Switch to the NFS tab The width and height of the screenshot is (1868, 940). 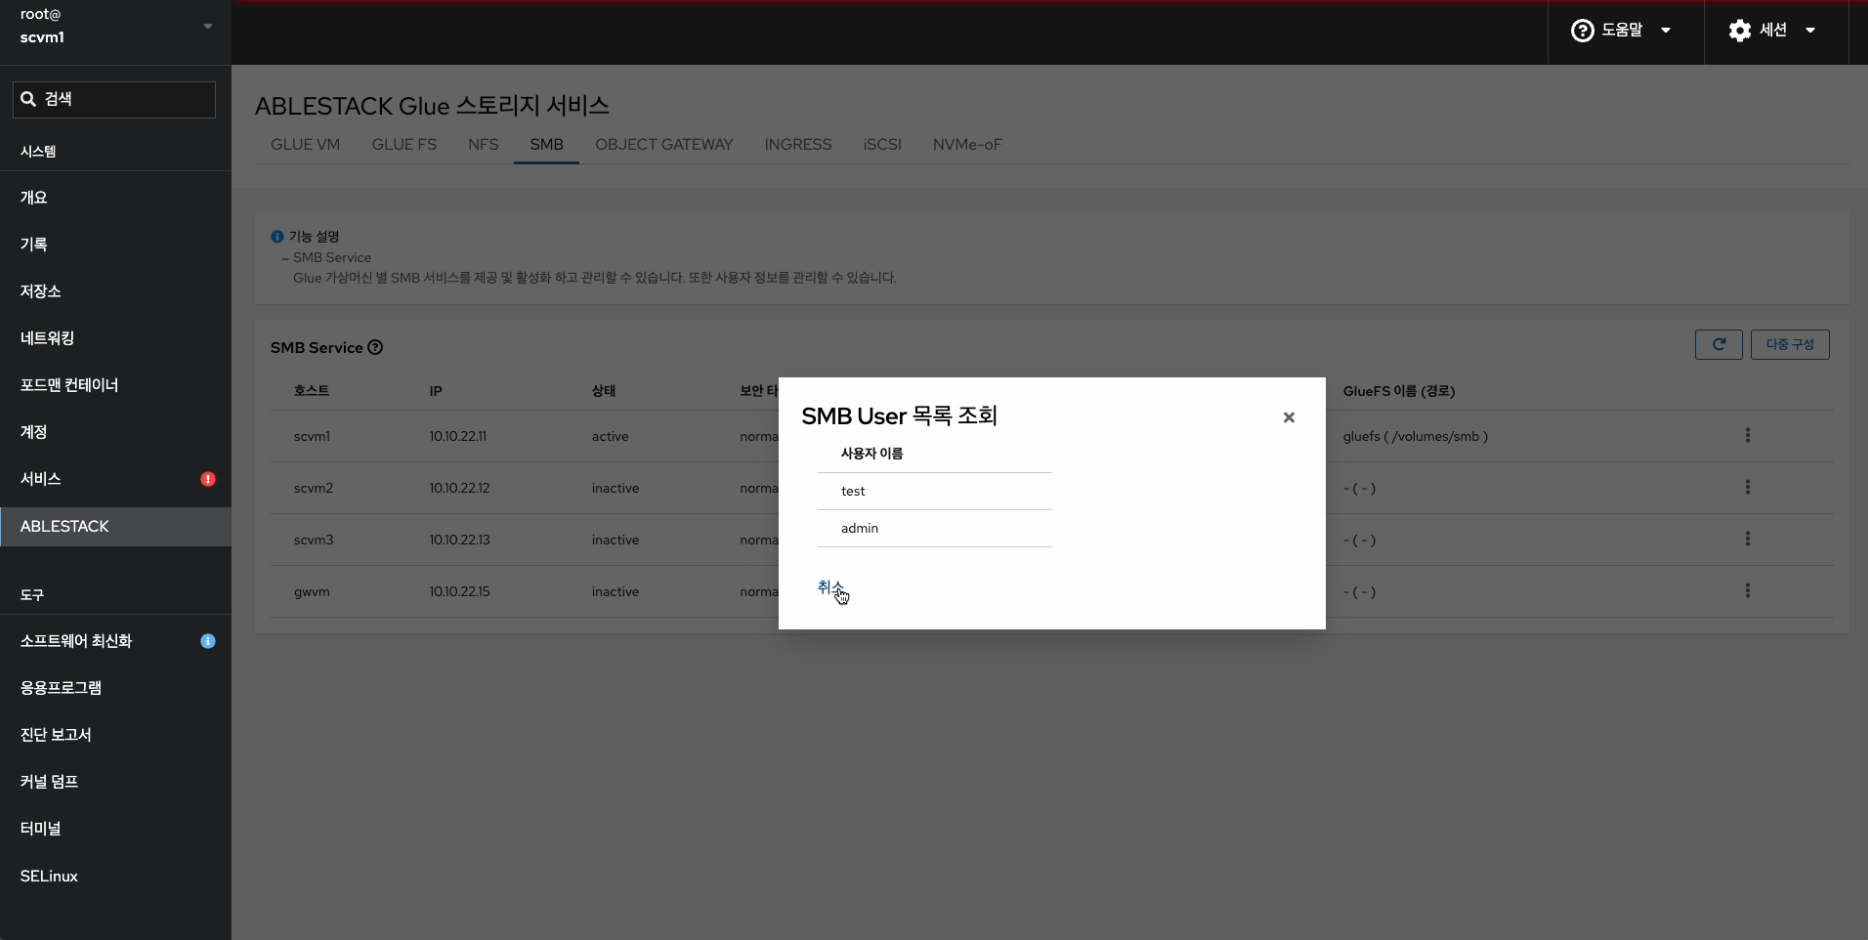(483, 145)
